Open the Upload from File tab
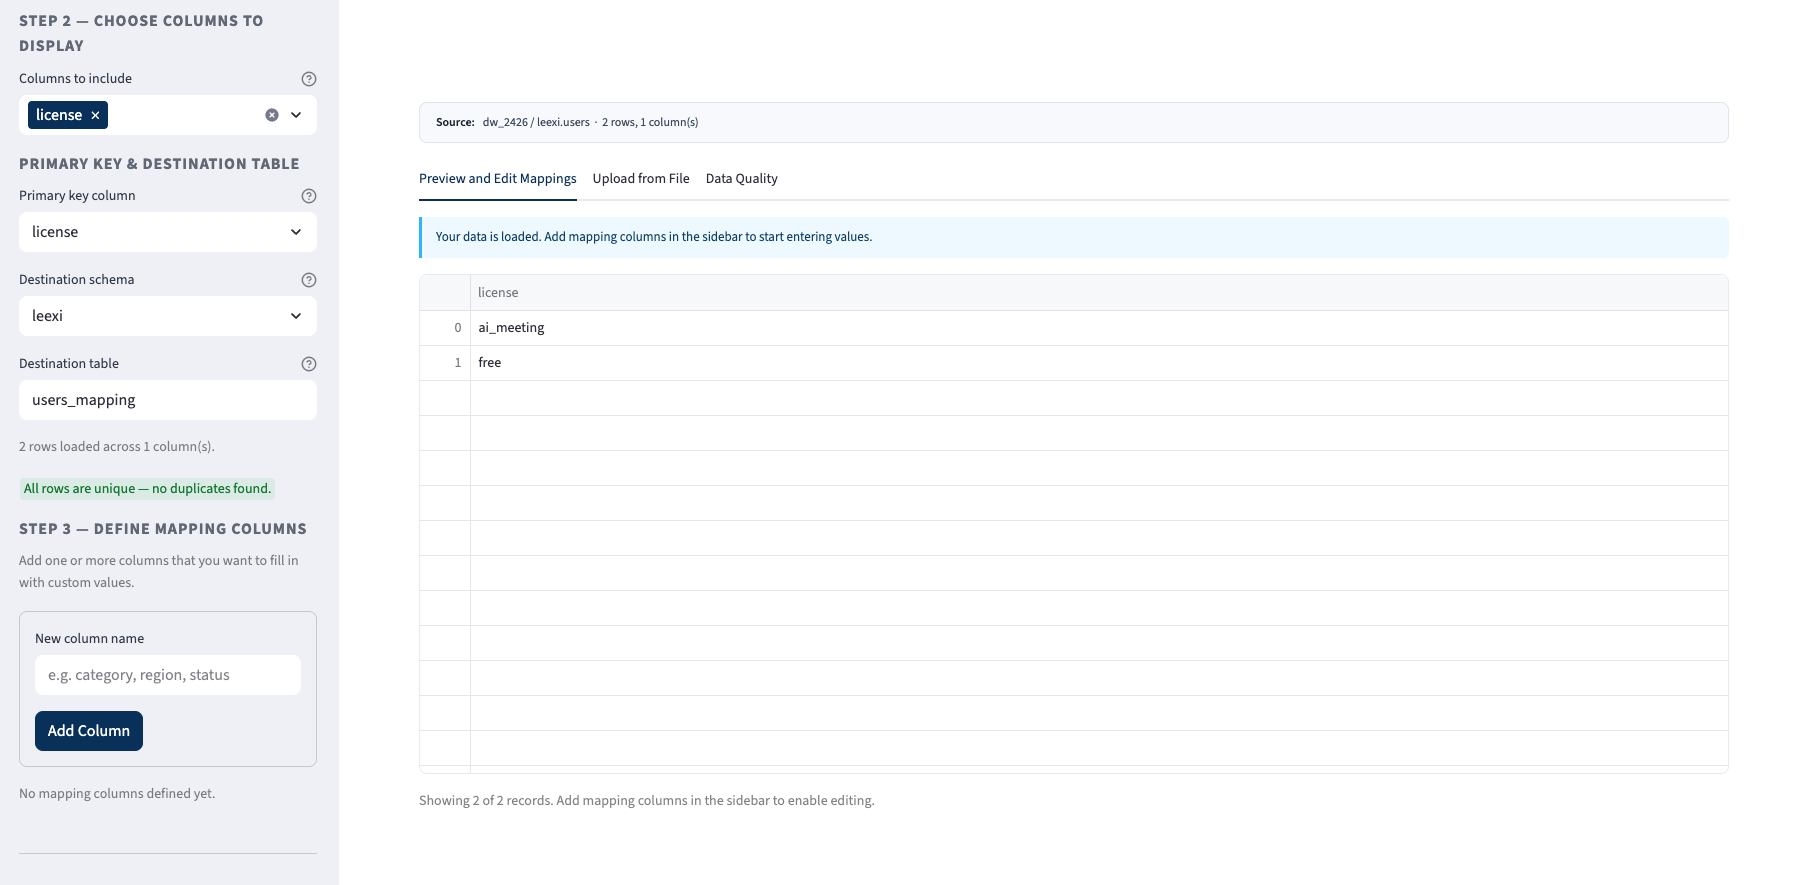The width and height of the screenshot is (1807, 885). tap(641, 179)
